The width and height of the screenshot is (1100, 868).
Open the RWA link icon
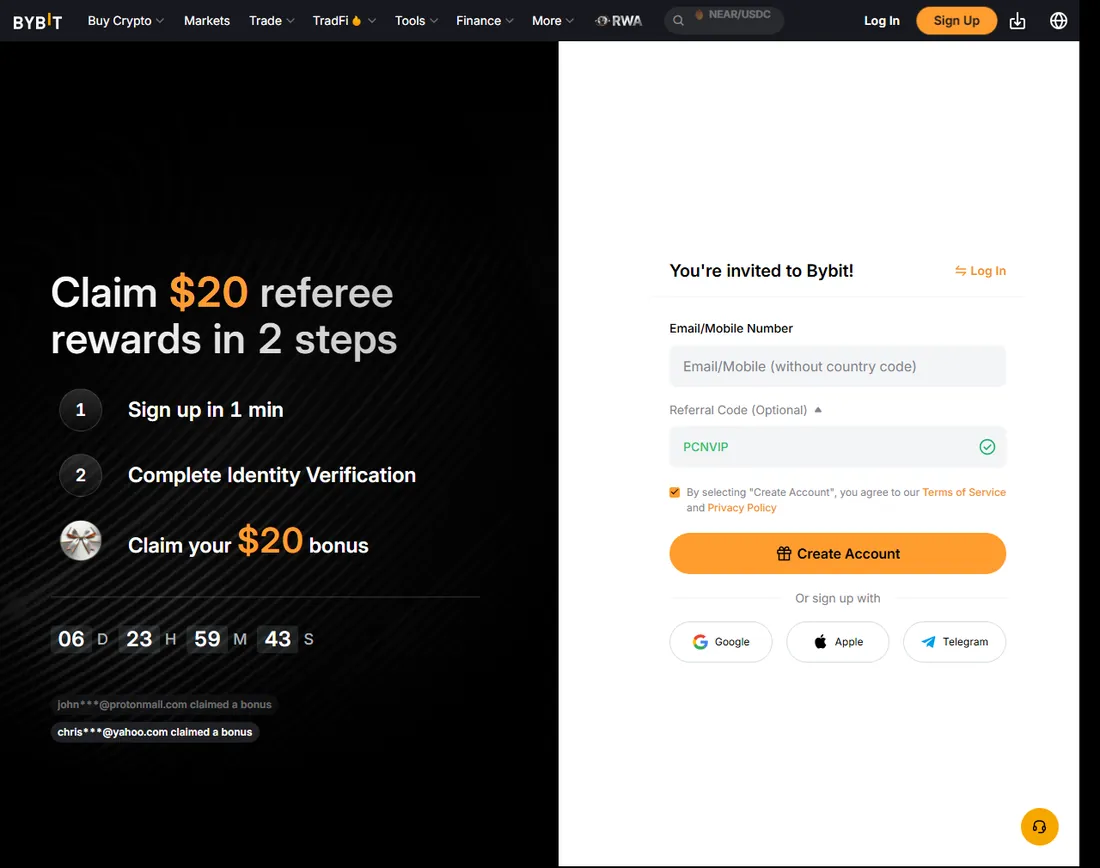pos(618,21)
